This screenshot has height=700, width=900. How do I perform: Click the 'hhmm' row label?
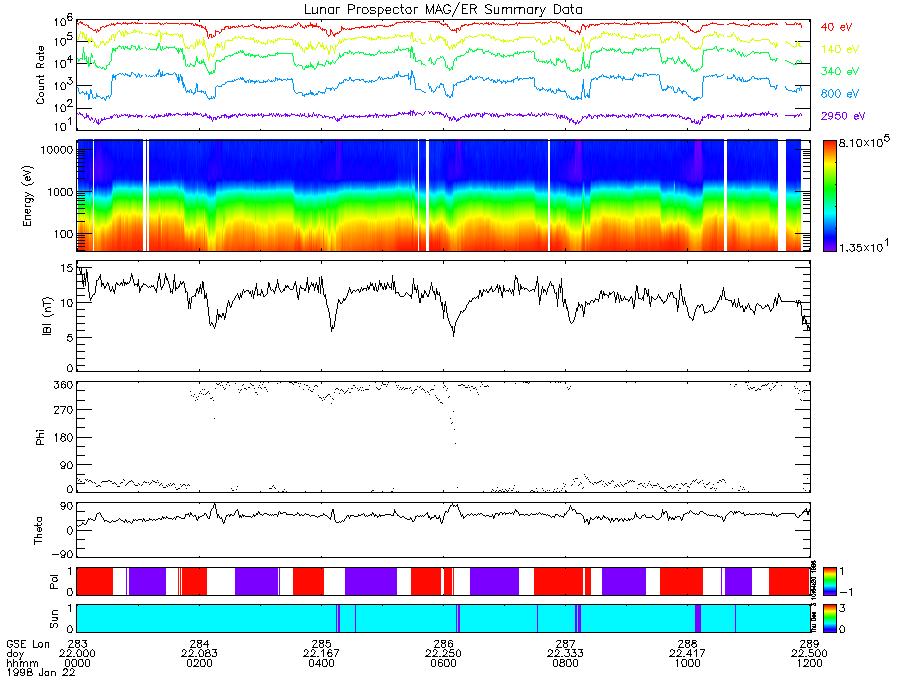pyautogui.click(x=22, y=663)
